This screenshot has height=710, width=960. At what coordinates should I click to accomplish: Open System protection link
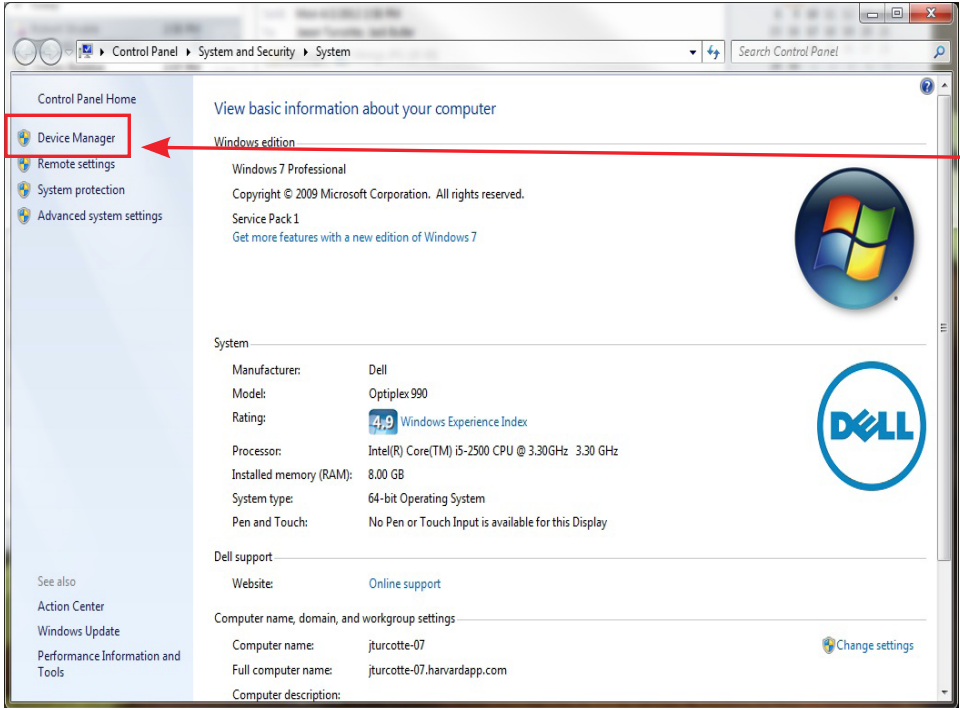pos(81,190)
